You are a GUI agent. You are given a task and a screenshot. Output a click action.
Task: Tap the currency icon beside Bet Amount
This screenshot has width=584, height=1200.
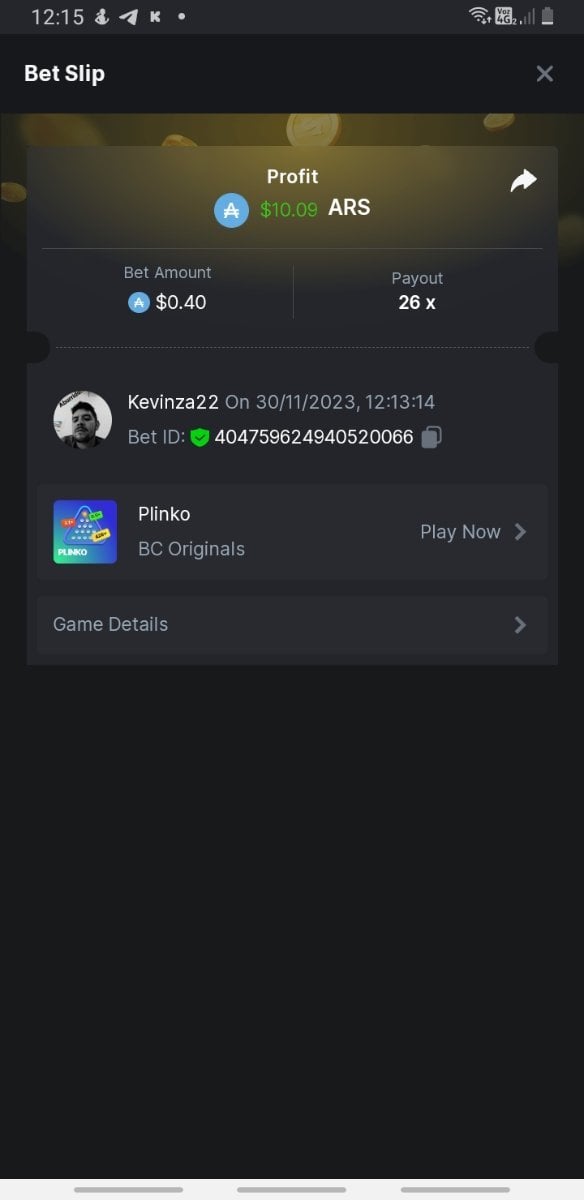(x=139, y=302)
